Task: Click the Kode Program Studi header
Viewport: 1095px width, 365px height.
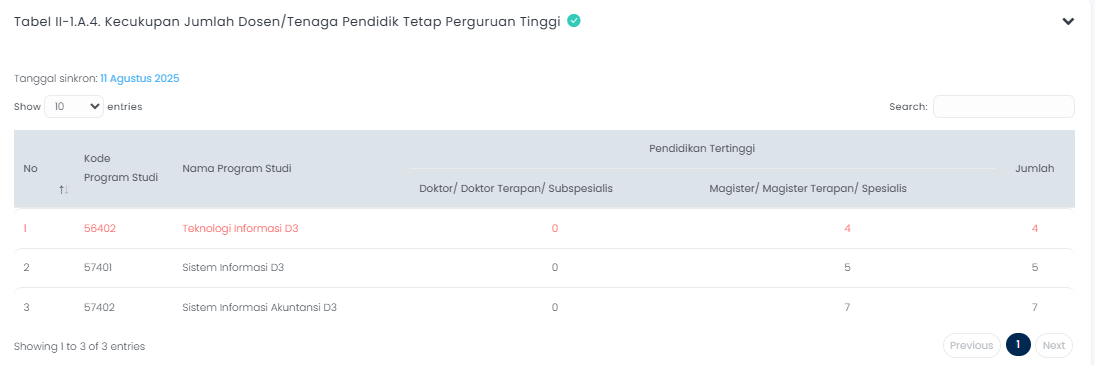Action: pos(121,167)
